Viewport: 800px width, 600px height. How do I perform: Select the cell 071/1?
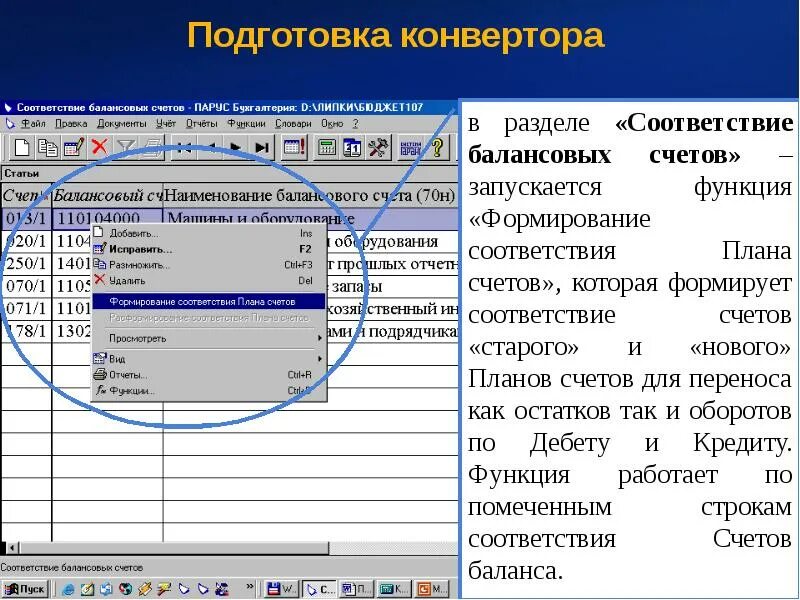click(x=26, y=308)
